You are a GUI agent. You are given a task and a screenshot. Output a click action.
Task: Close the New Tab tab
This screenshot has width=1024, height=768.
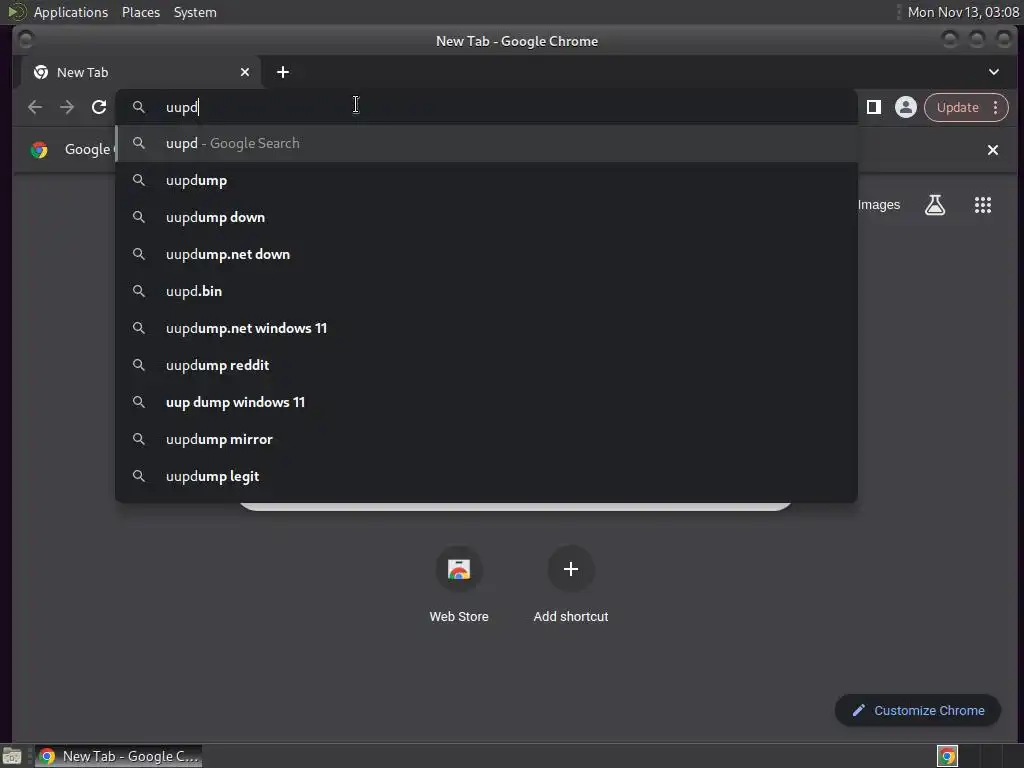coord(245,72)
